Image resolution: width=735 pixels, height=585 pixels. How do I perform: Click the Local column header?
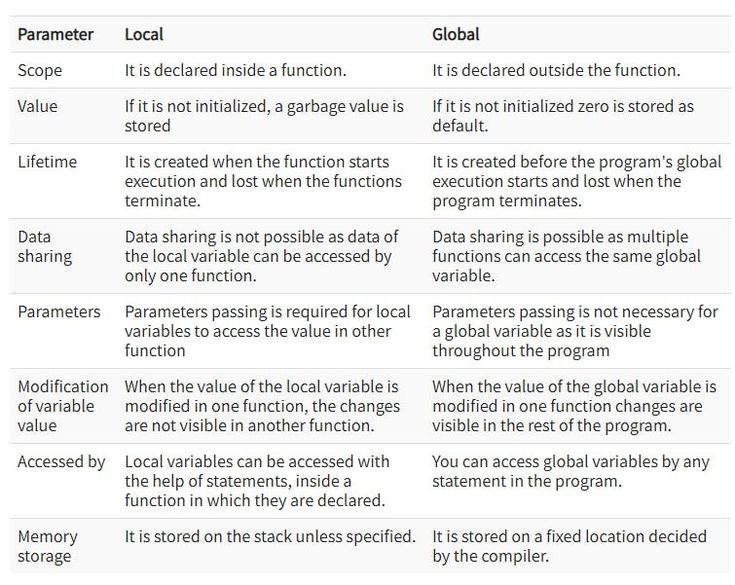tap(144, 34)
